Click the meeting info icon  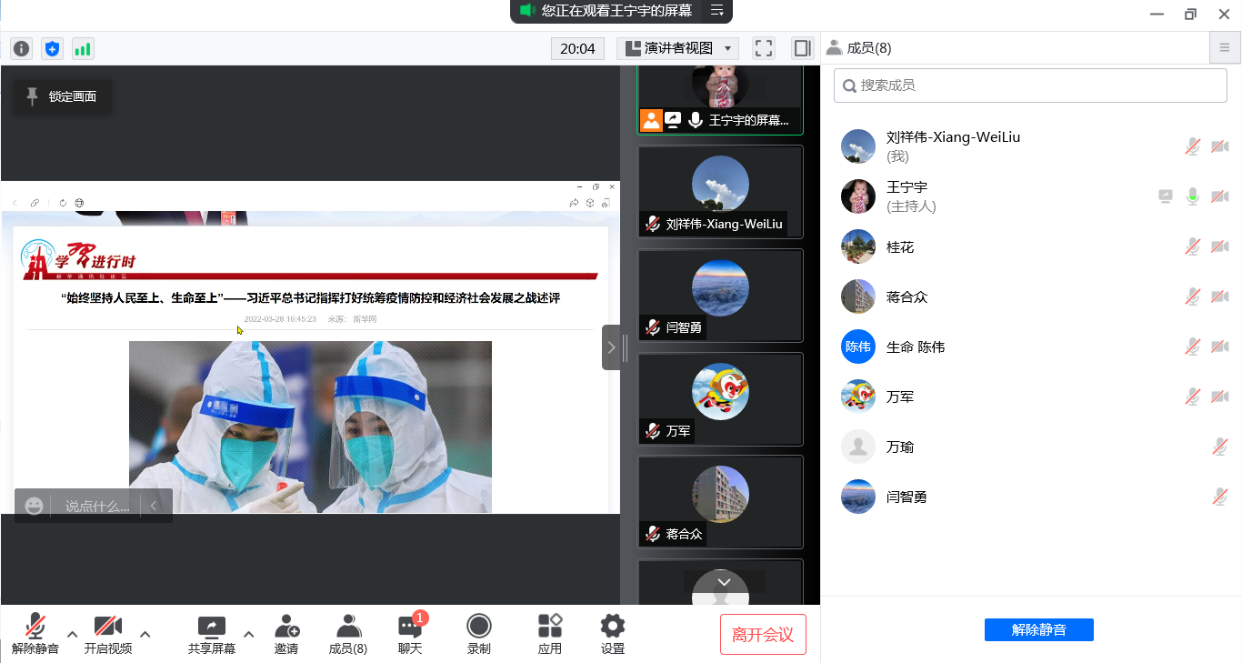tap(21, 48)
